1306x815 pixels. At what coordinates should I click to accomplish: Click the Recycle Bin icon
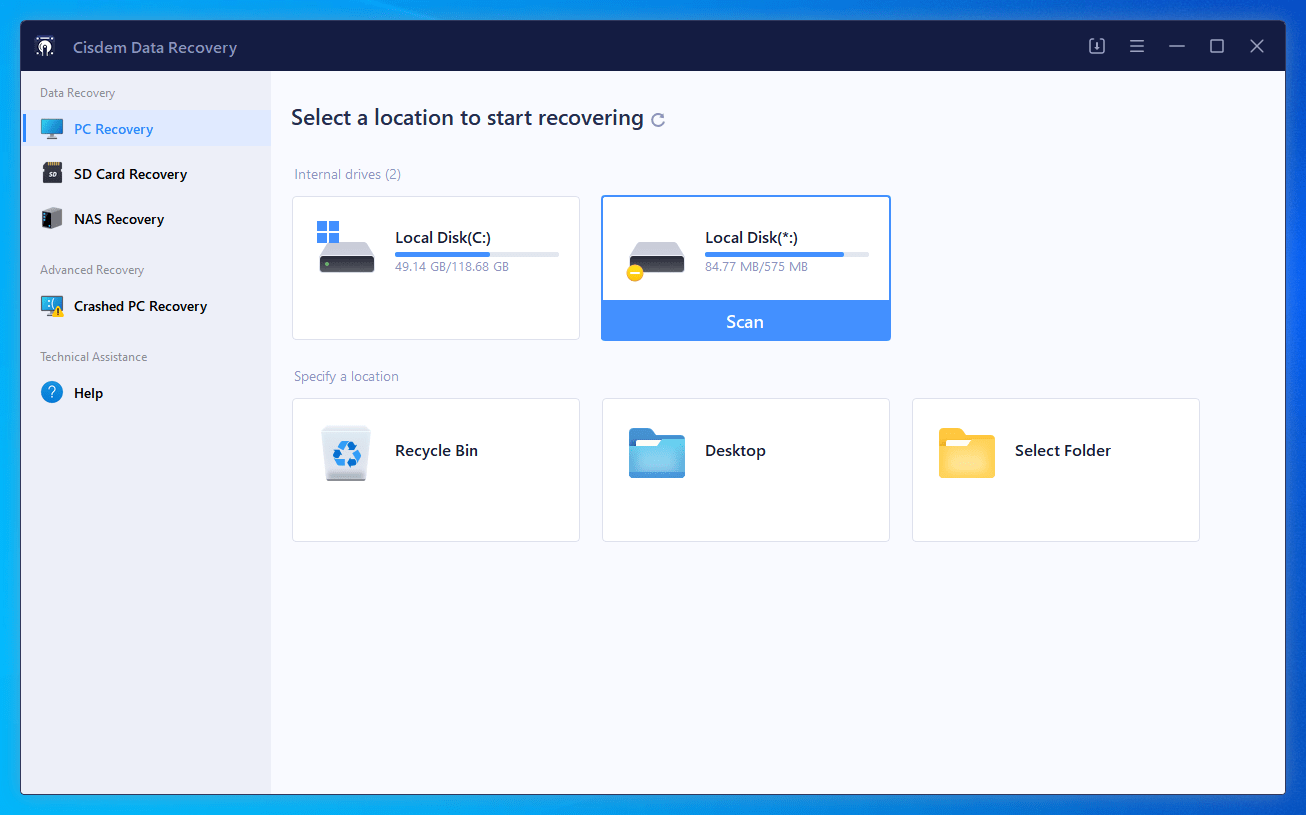(346, 453)
